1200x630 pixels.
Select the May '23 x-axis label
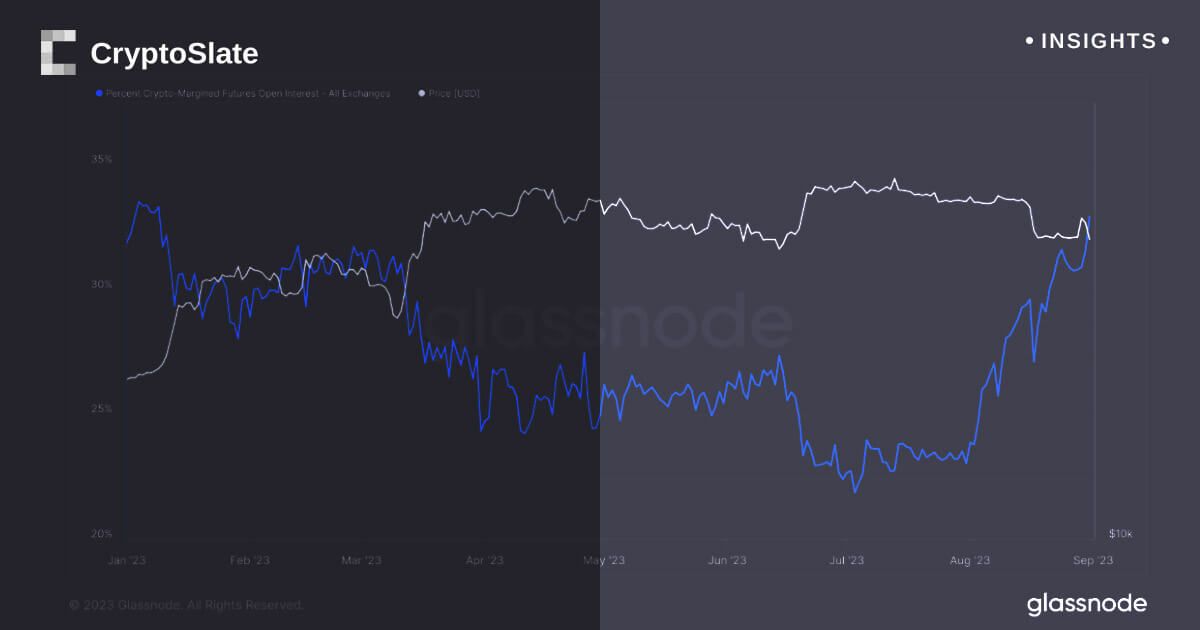(x=603, y=561)
